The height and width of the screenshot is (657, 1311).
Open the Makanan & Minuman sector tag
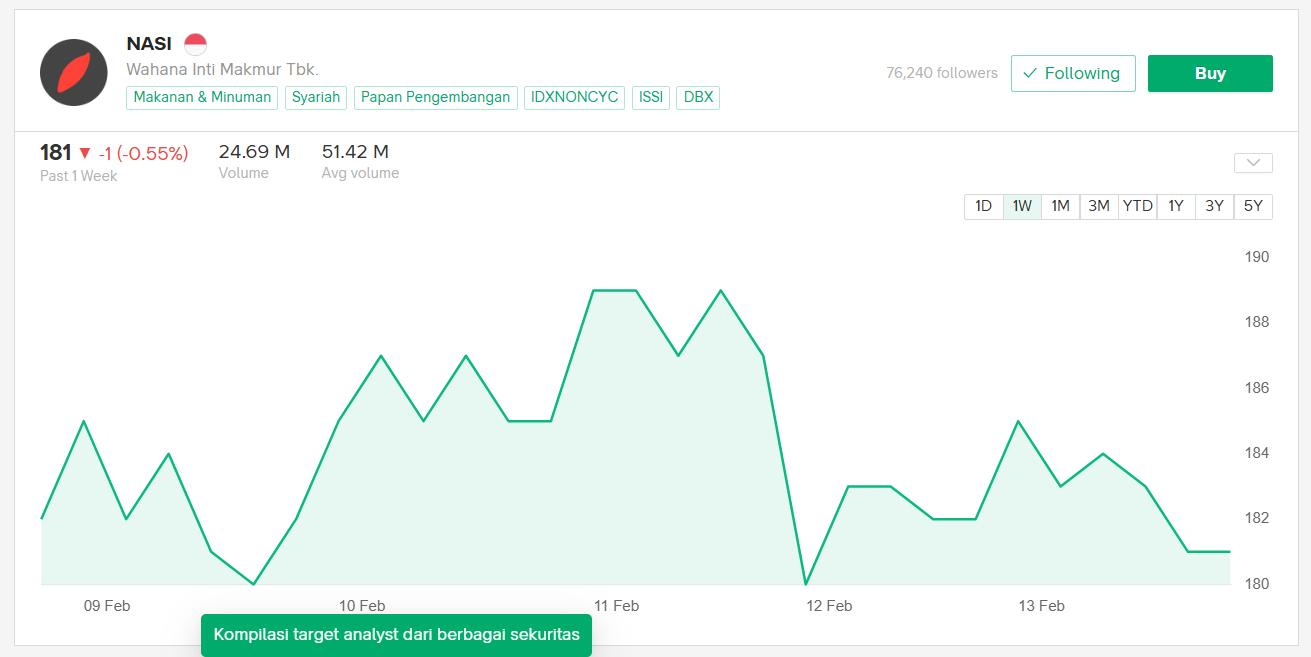click(x=202, y=97)
